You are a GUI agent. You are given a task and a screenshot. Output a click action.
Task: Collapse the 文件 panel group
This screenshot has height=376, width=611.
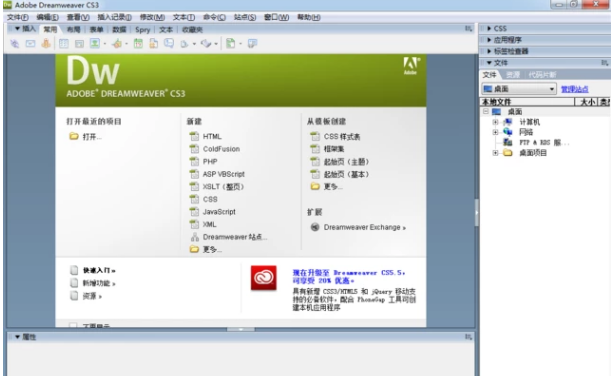[489, 63]
